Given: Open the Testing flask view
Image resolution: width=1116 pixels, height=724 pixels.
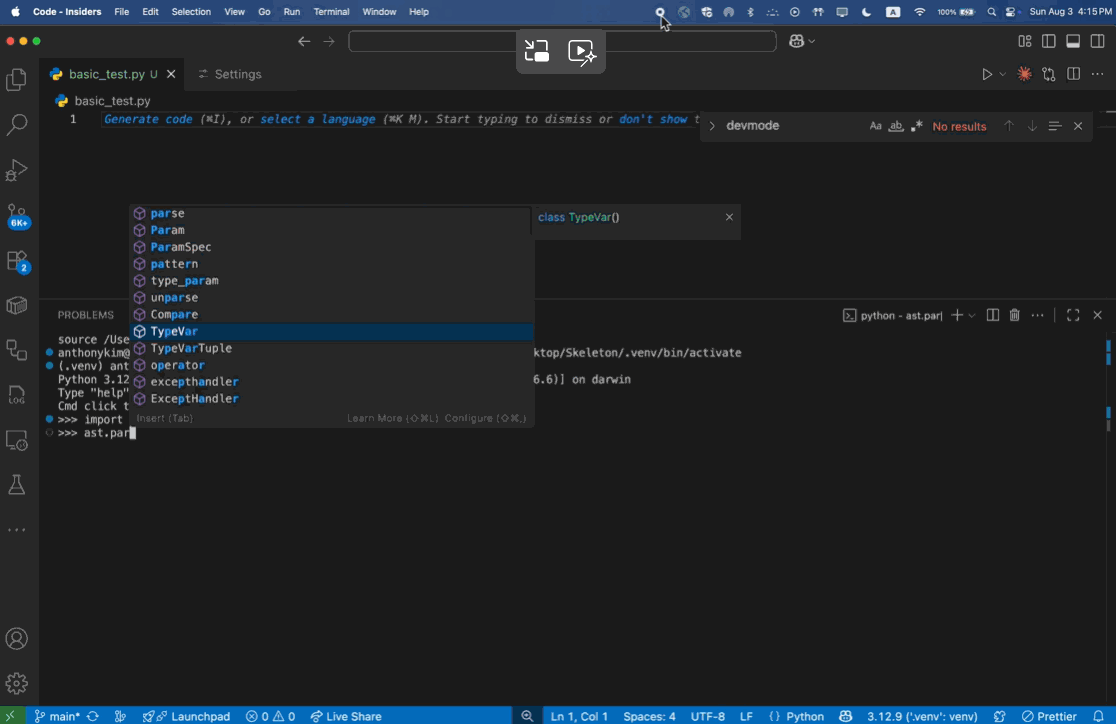Looking at the screenshot, I should click(x=17, y=485).
